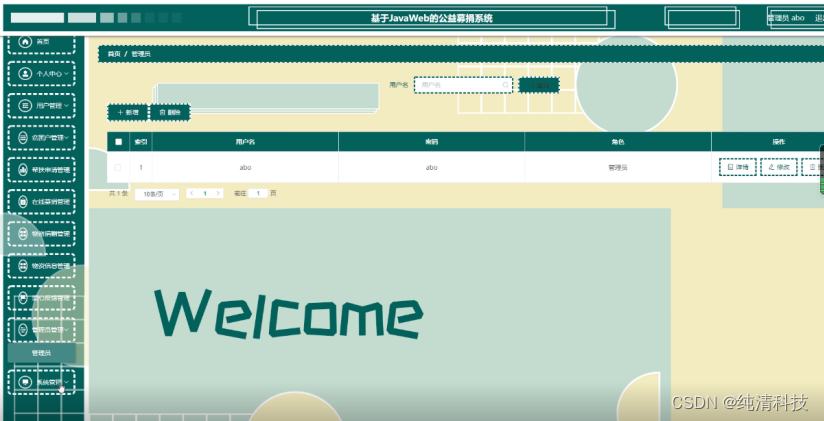This screenshot has height=421, width=824.
Task: Go to the previous page arrow
Action: (192, 193)
